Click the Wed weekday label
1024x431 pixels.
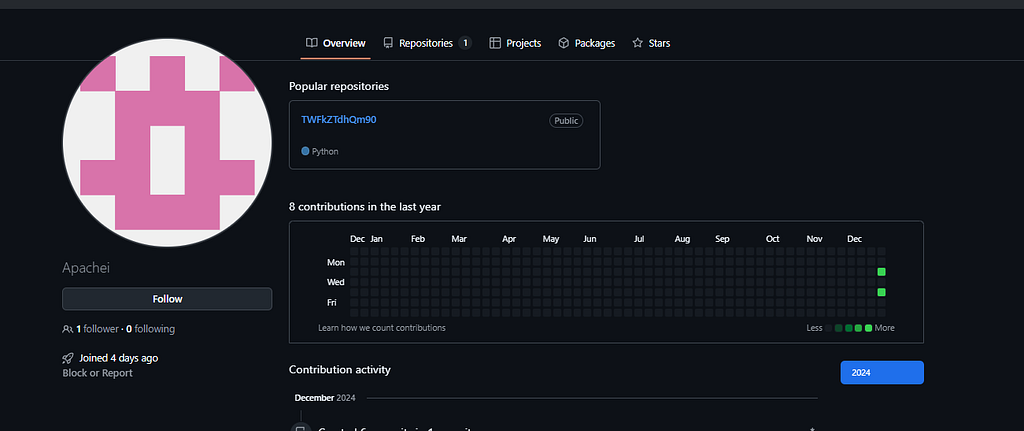336,282
